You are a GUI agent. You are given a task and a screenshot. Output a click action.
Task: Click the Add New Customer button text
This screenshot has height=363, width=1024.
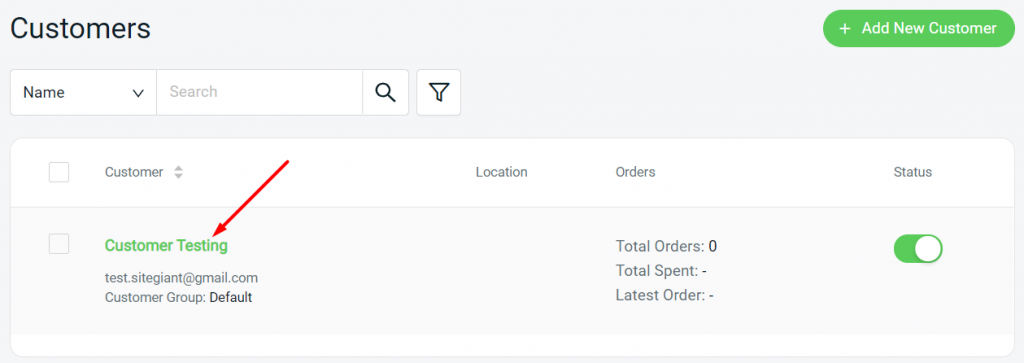click(929, 29)
